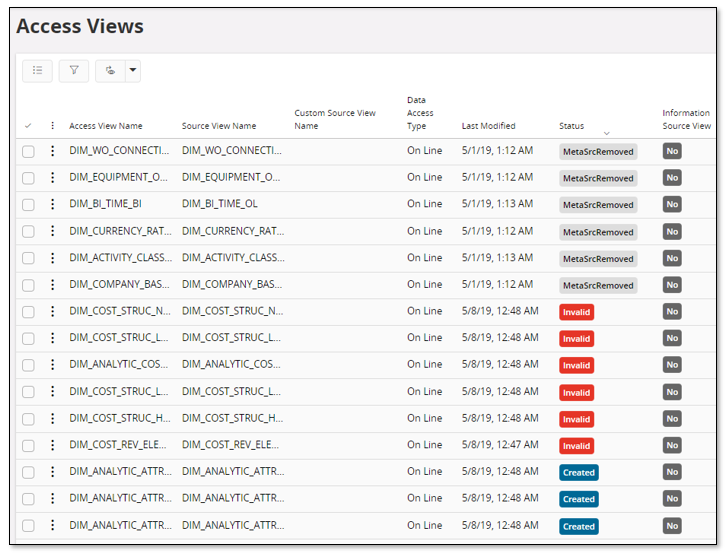Open row menu for DIM_WO_CONNECTI row
This screenshot has width=726, height=553.
tap(53, 151)
